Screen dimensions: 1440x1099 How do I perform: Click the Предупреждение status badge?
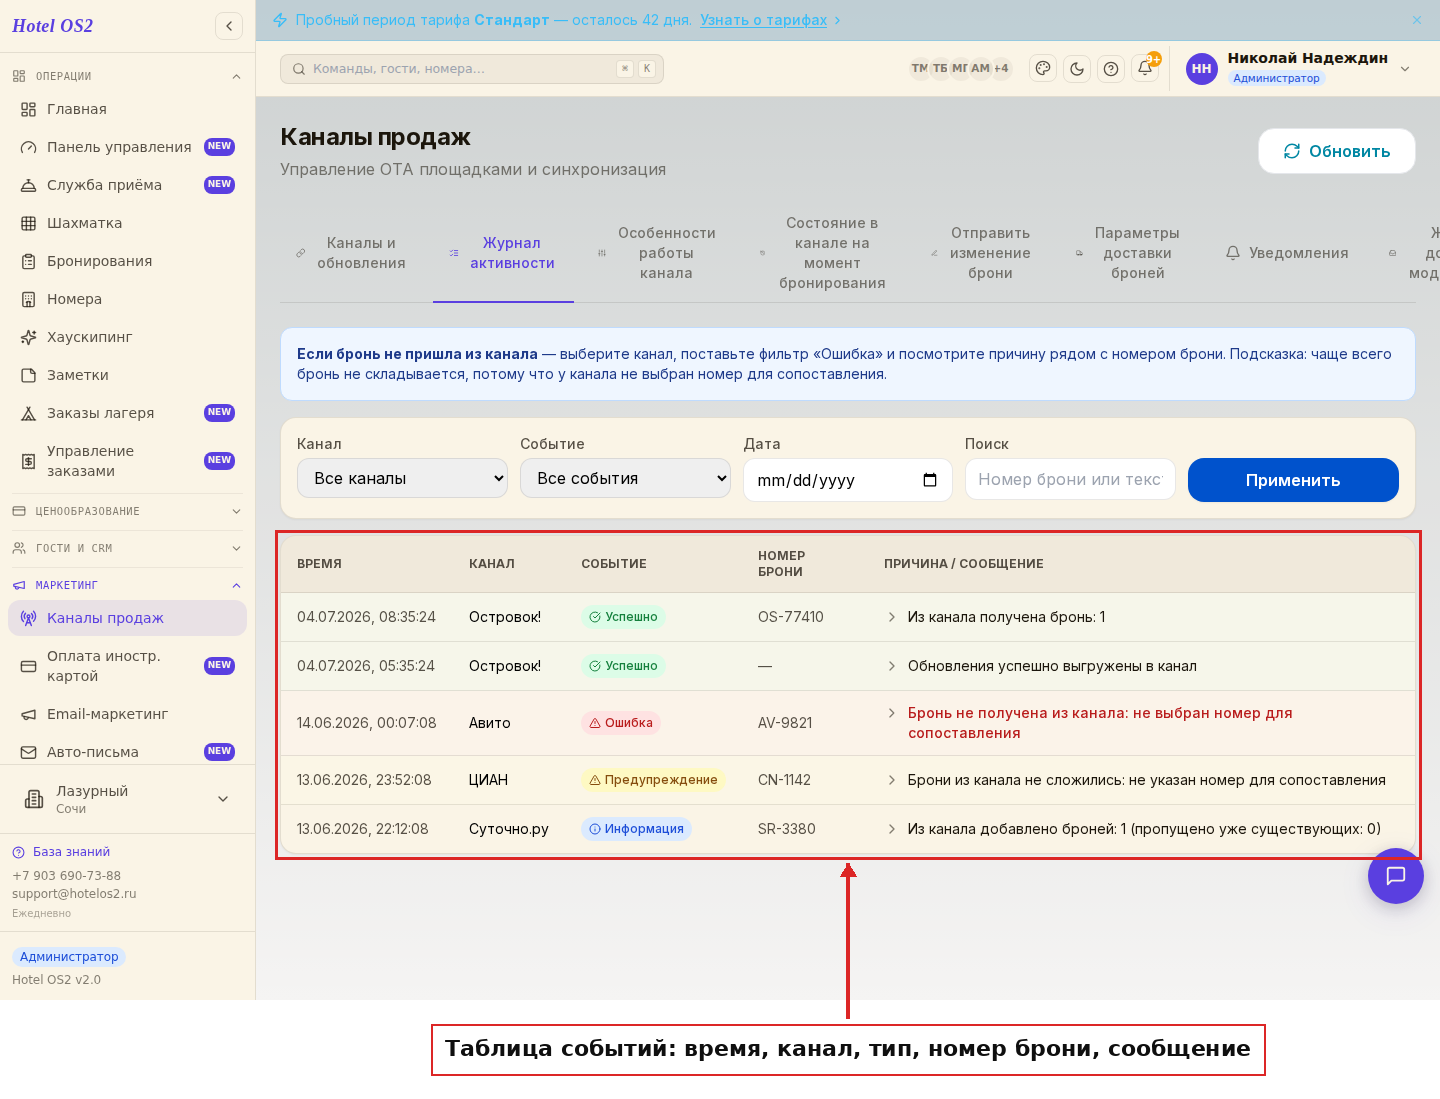653,780
